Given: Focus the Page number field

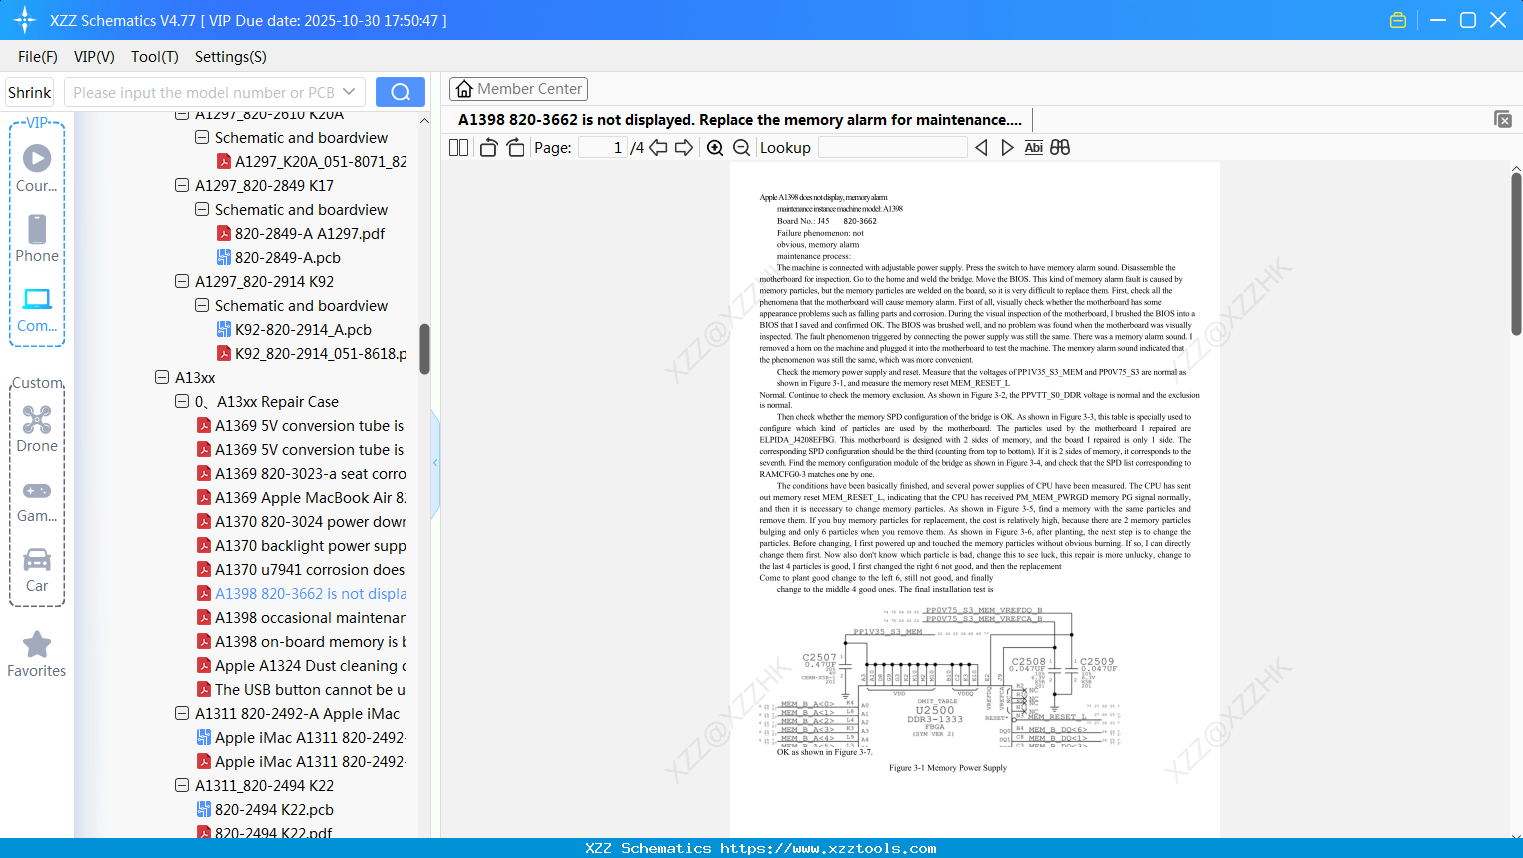Looking at the screenshot, I should coord(602,148).
